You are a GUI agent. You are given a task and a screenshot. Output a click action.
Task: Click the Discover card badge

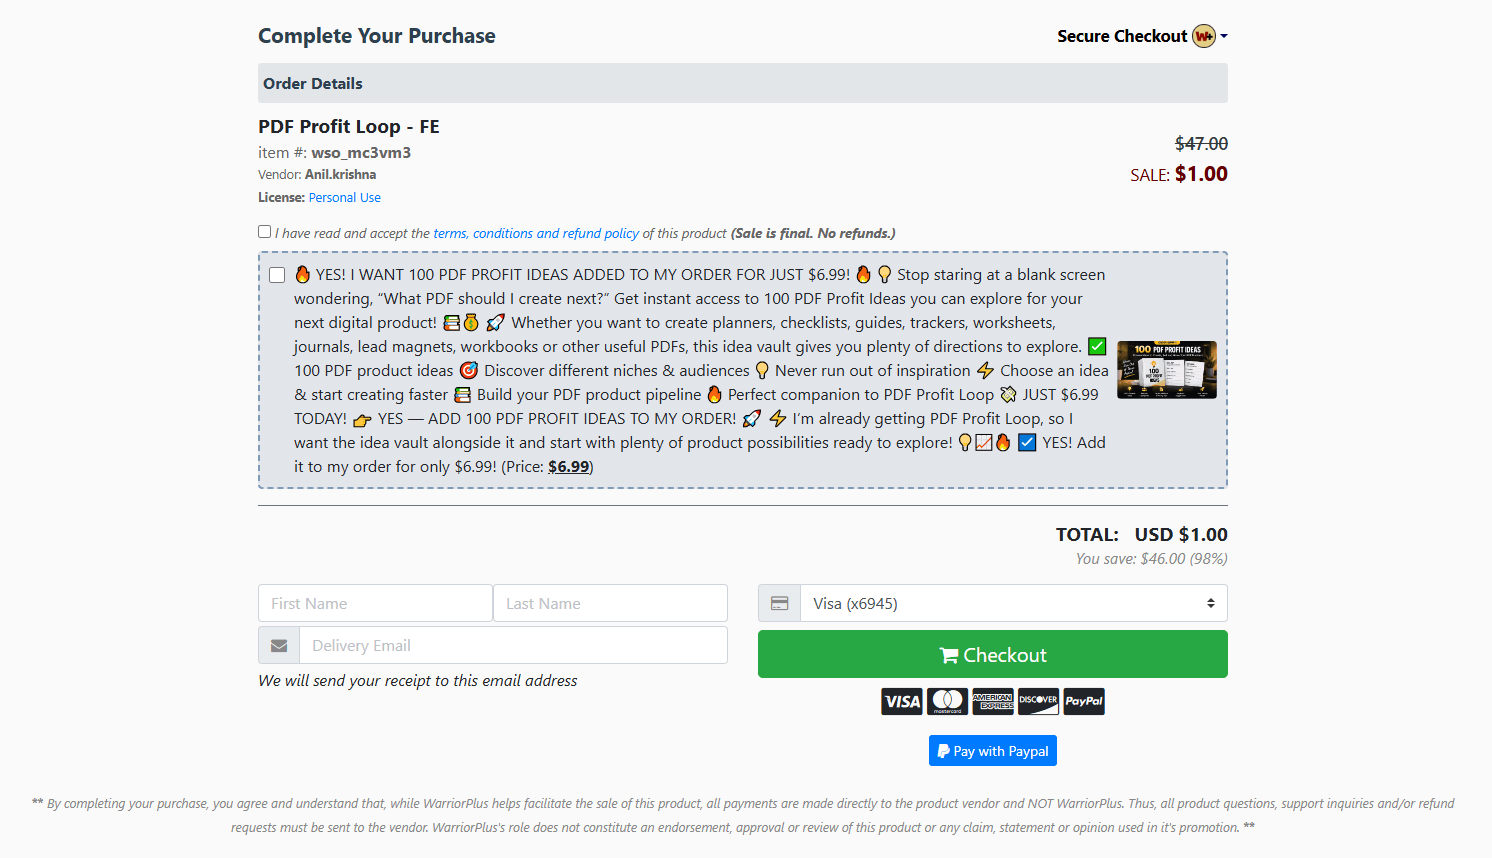(1038, 701)
